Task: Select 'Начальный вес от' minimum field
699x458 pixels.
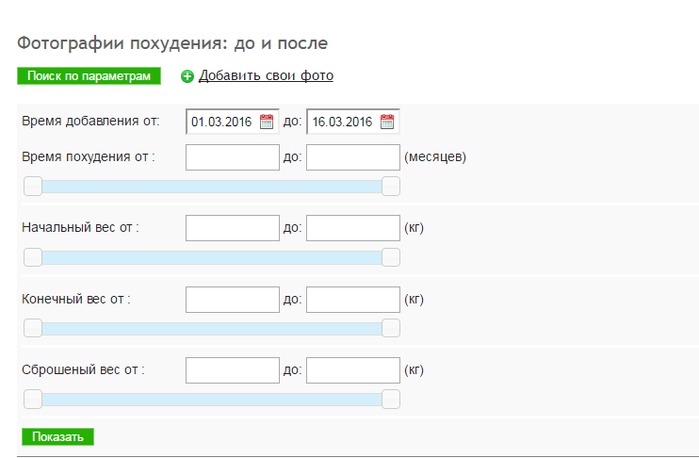Action: [232, 228]
